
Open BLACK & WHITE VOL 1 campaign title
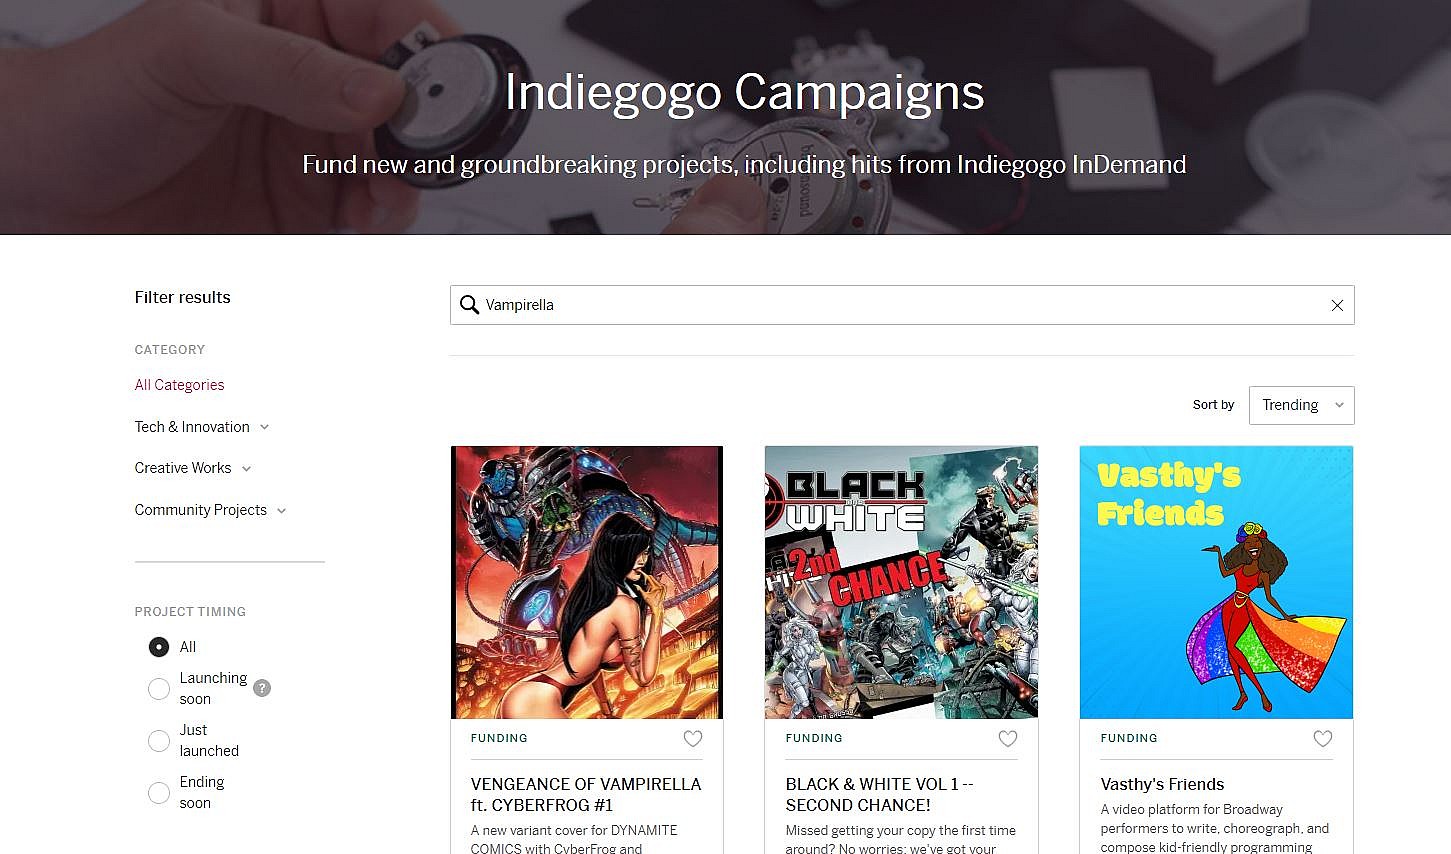[879, 795]
